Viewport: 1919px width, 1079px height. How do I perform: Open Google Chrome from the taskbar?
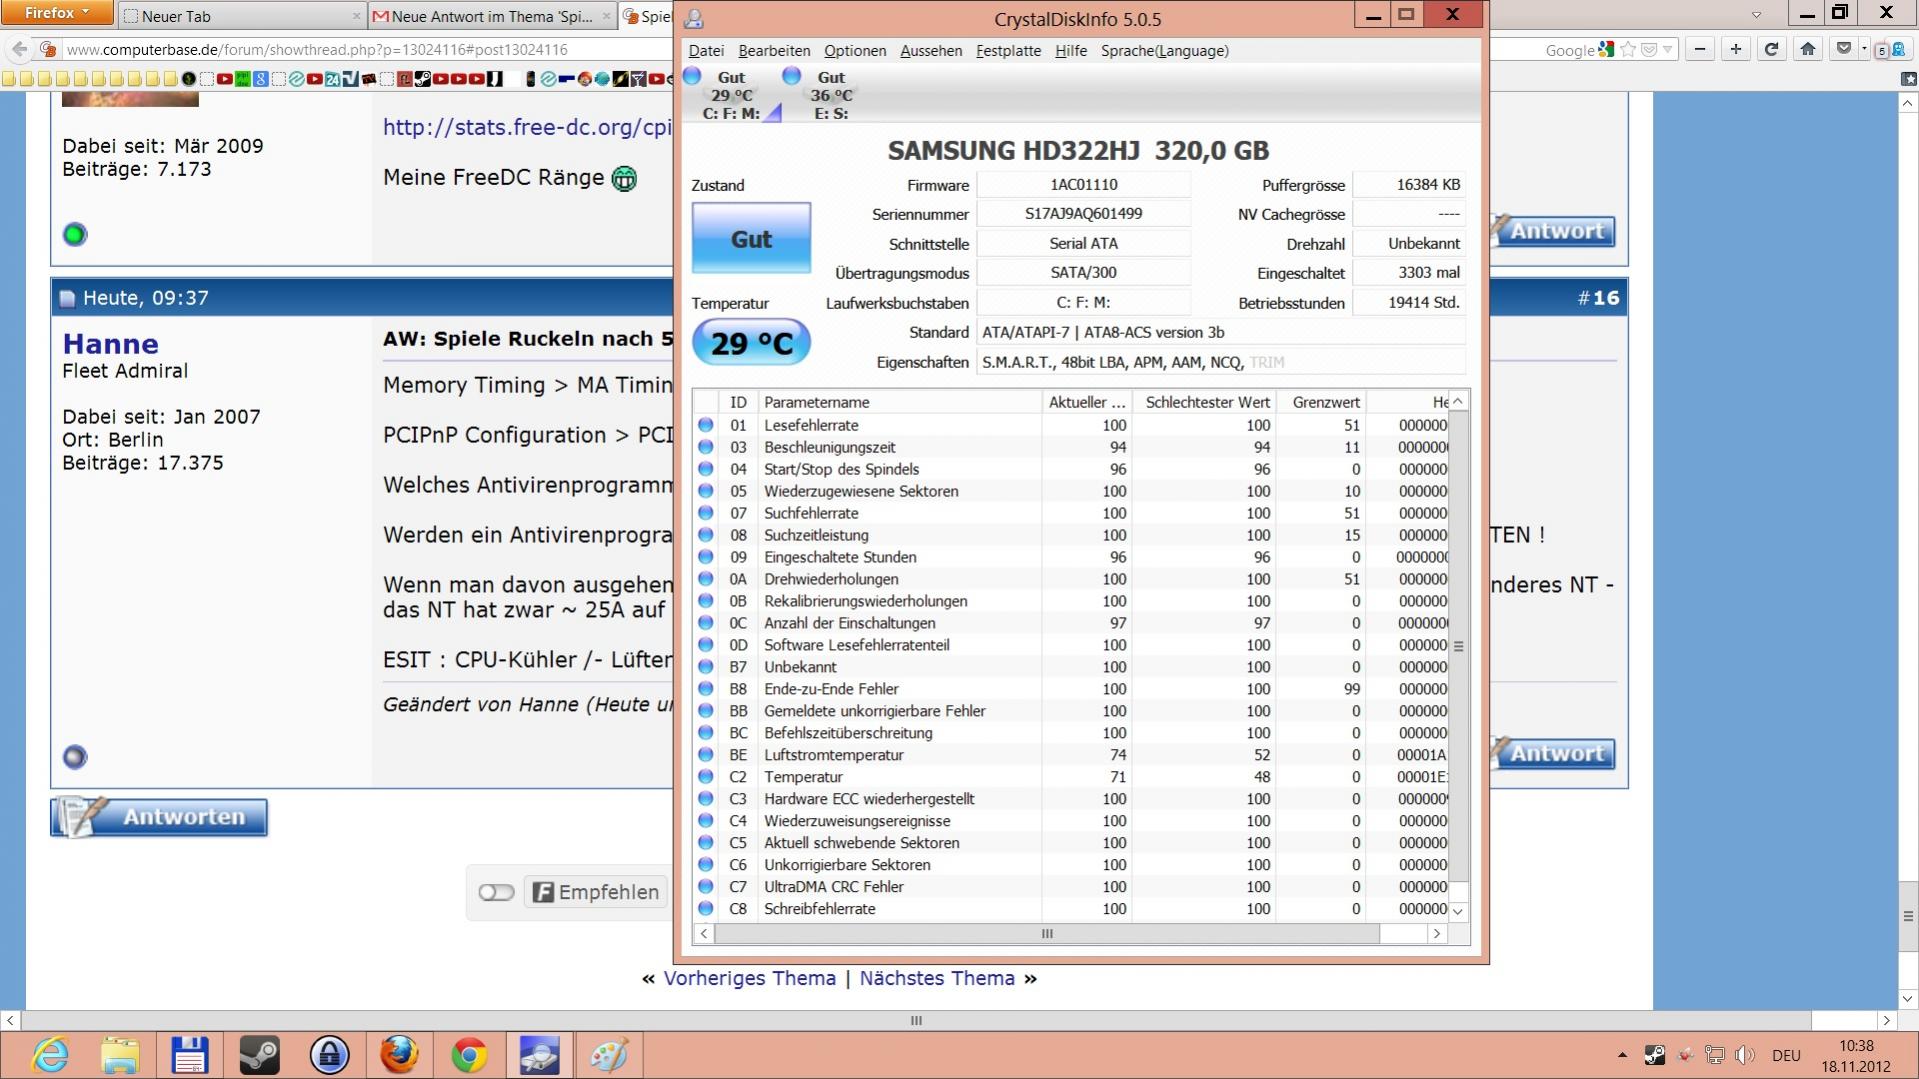469,1055
